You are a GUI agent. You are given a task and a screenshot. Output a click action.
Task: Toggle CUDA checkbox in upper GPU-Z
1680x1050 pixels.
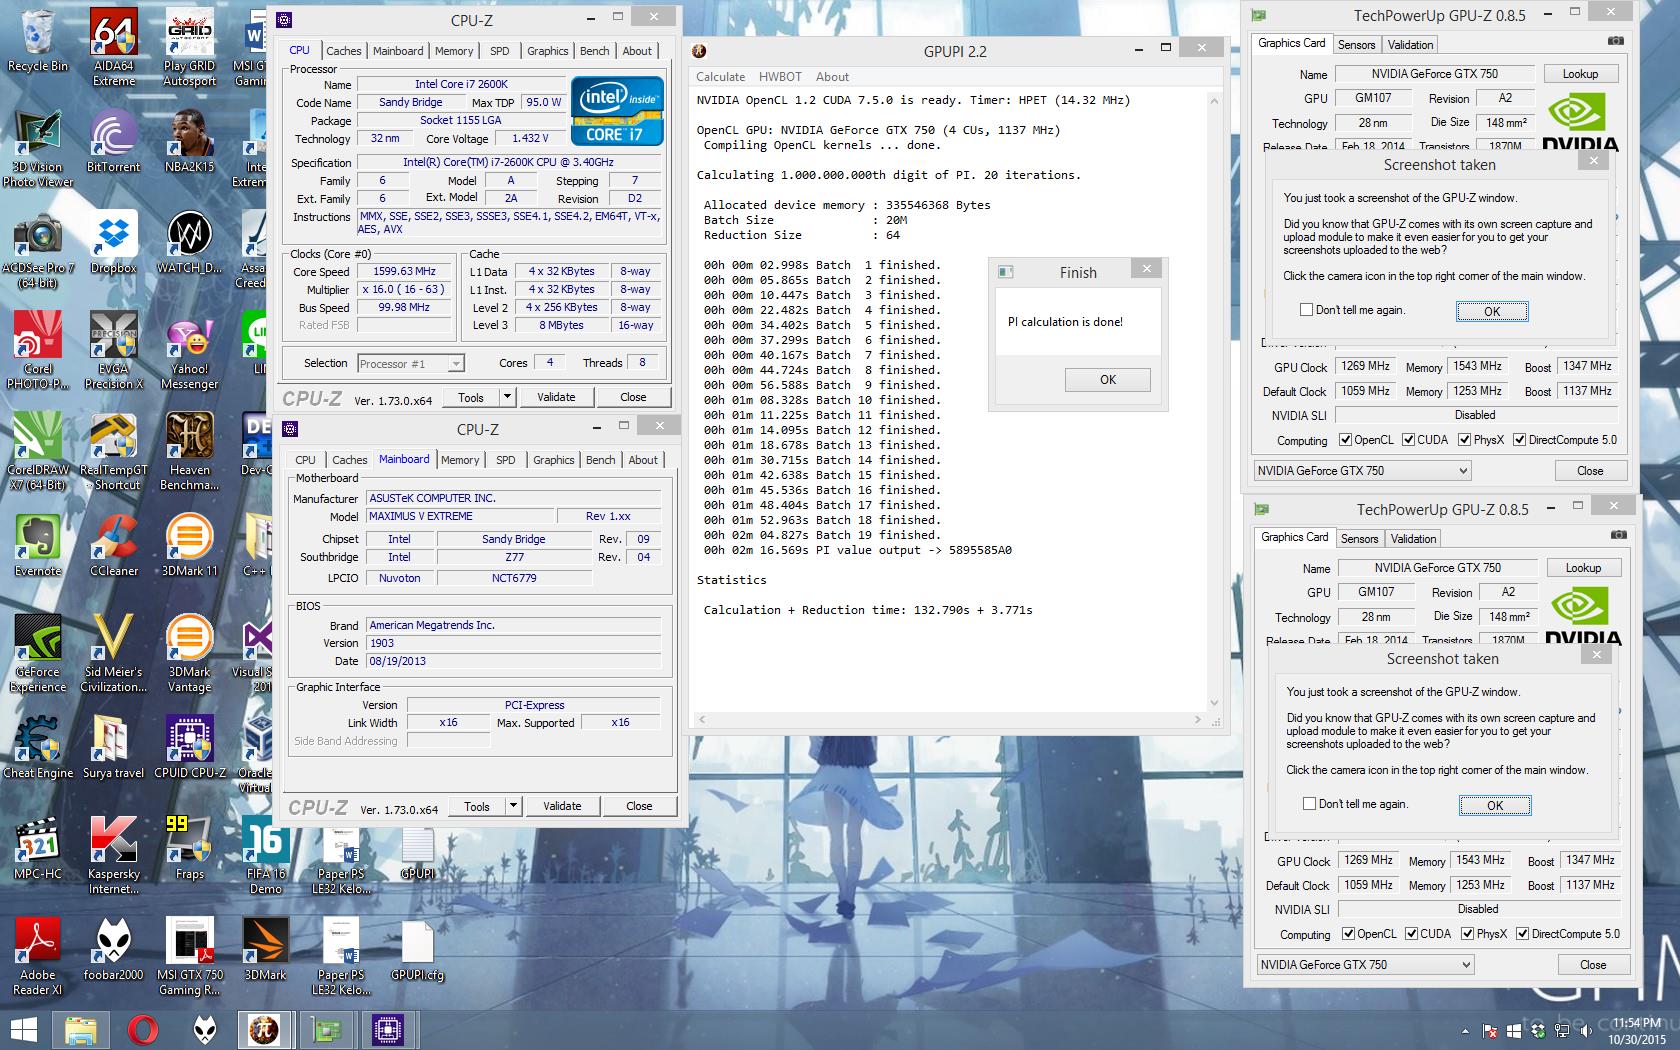[x=1409, y=440]
